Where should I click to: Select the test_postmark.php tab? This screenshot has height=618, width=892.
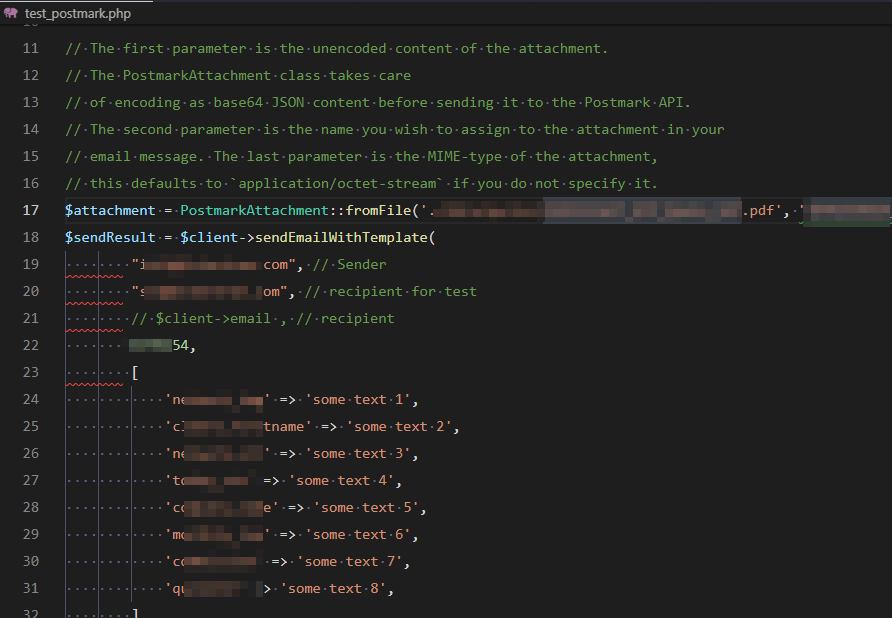tap(77, 13)
